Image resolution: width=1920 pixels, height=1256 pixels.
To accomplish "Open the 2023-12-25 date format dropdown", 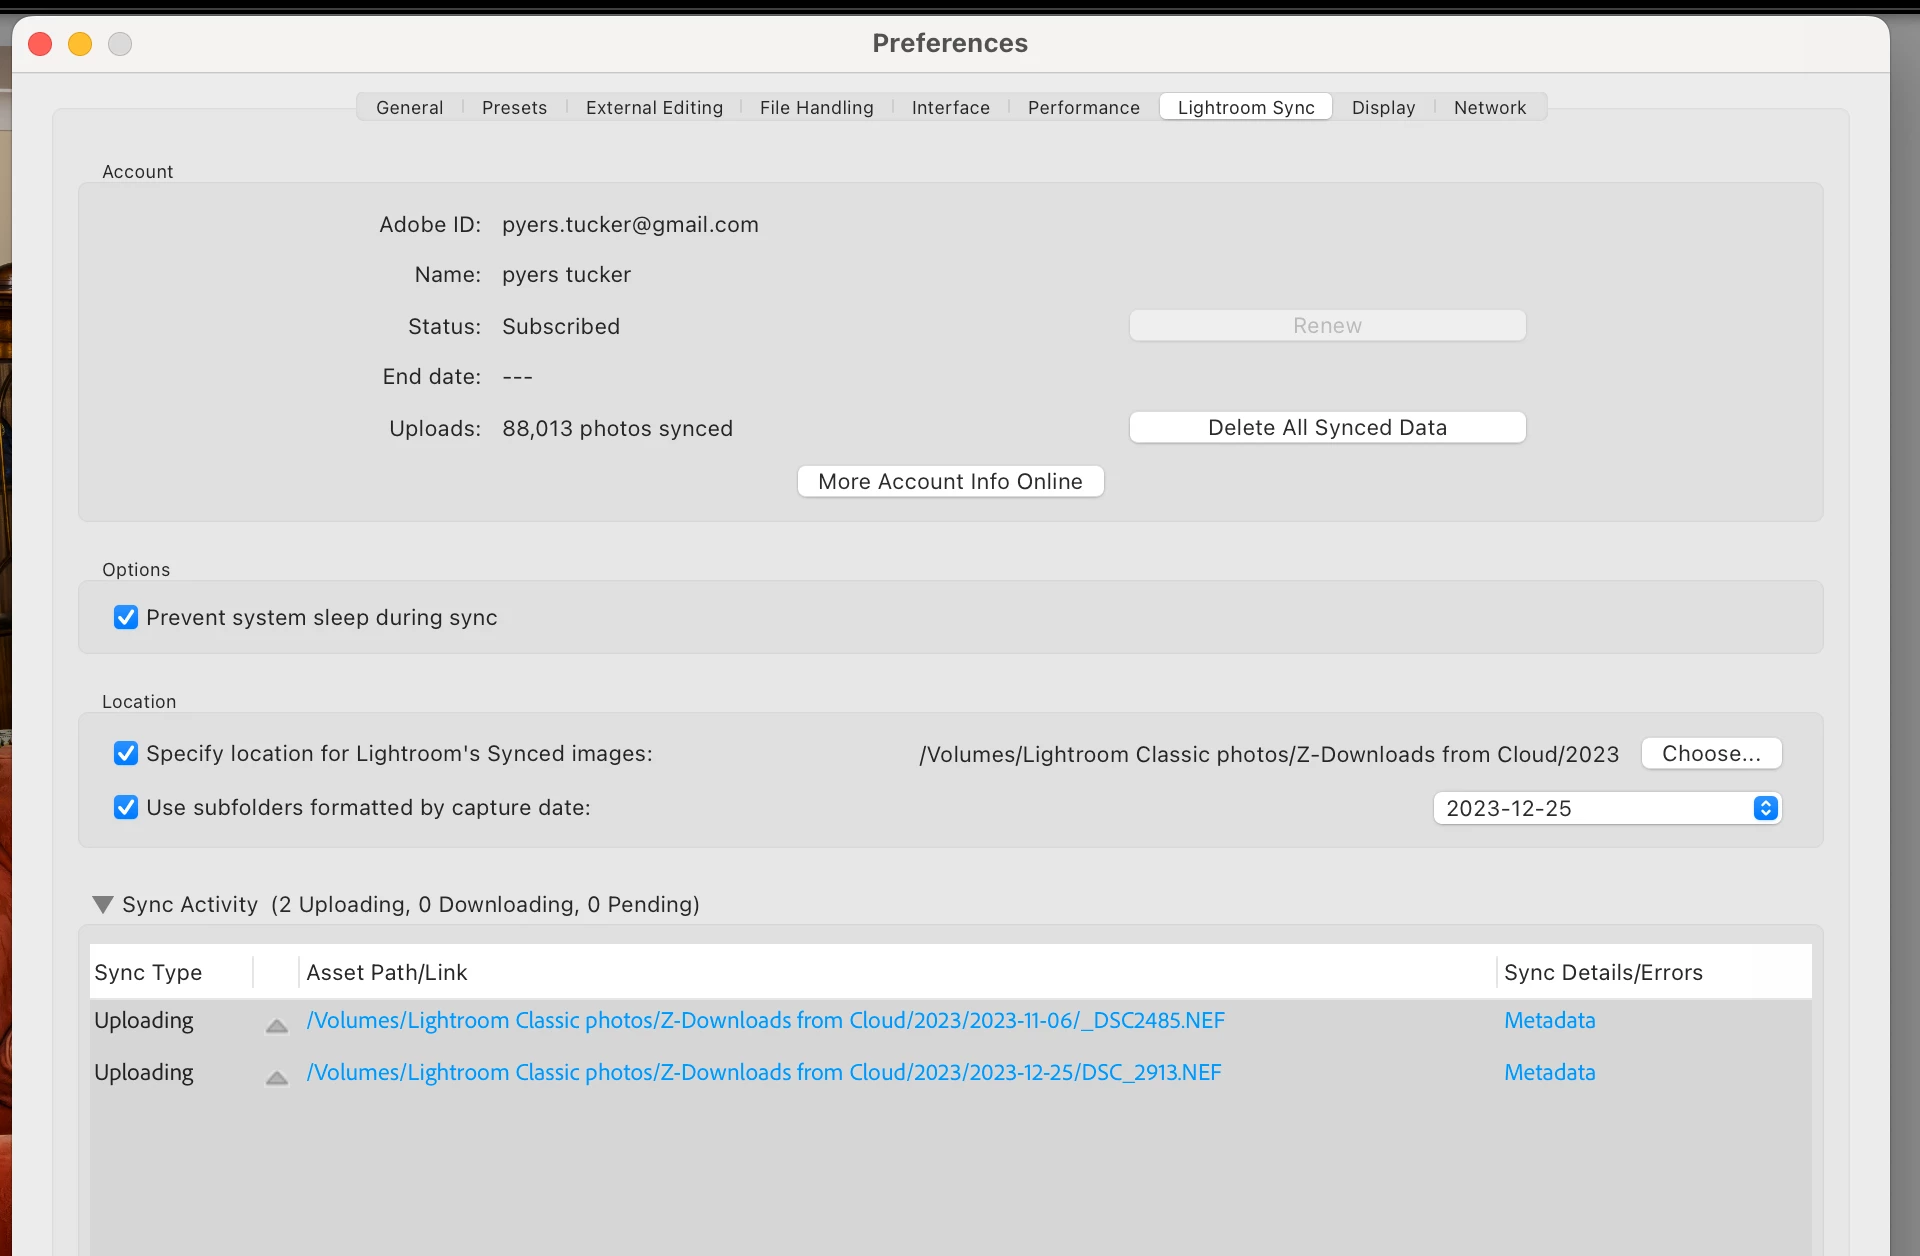I will pyautogui.click(x=1606, y=808).
